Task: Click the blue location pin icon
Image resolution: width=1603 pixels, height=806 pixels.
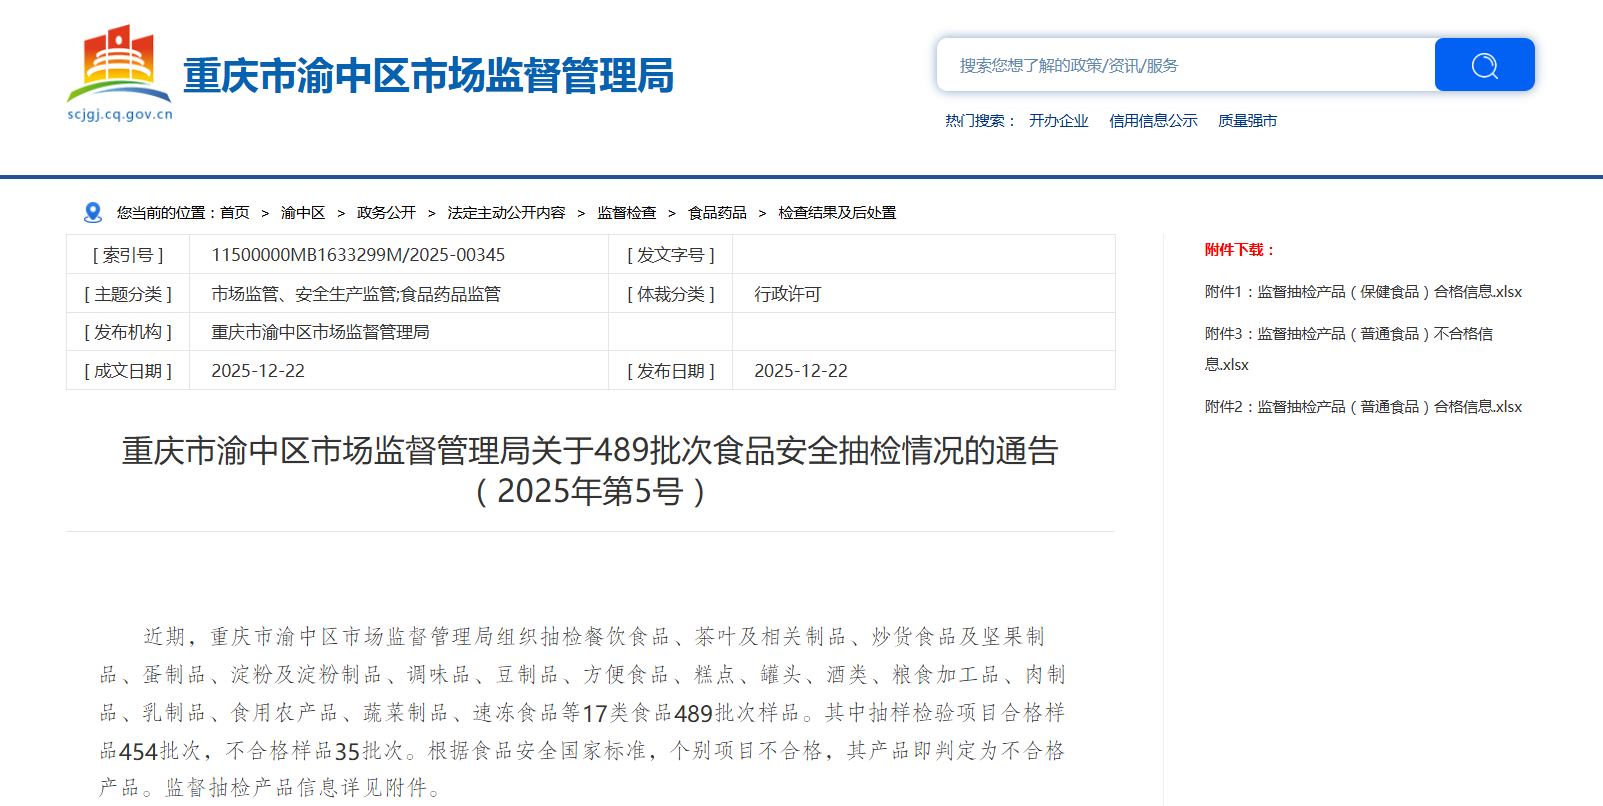Action: [x=93, y=212]
